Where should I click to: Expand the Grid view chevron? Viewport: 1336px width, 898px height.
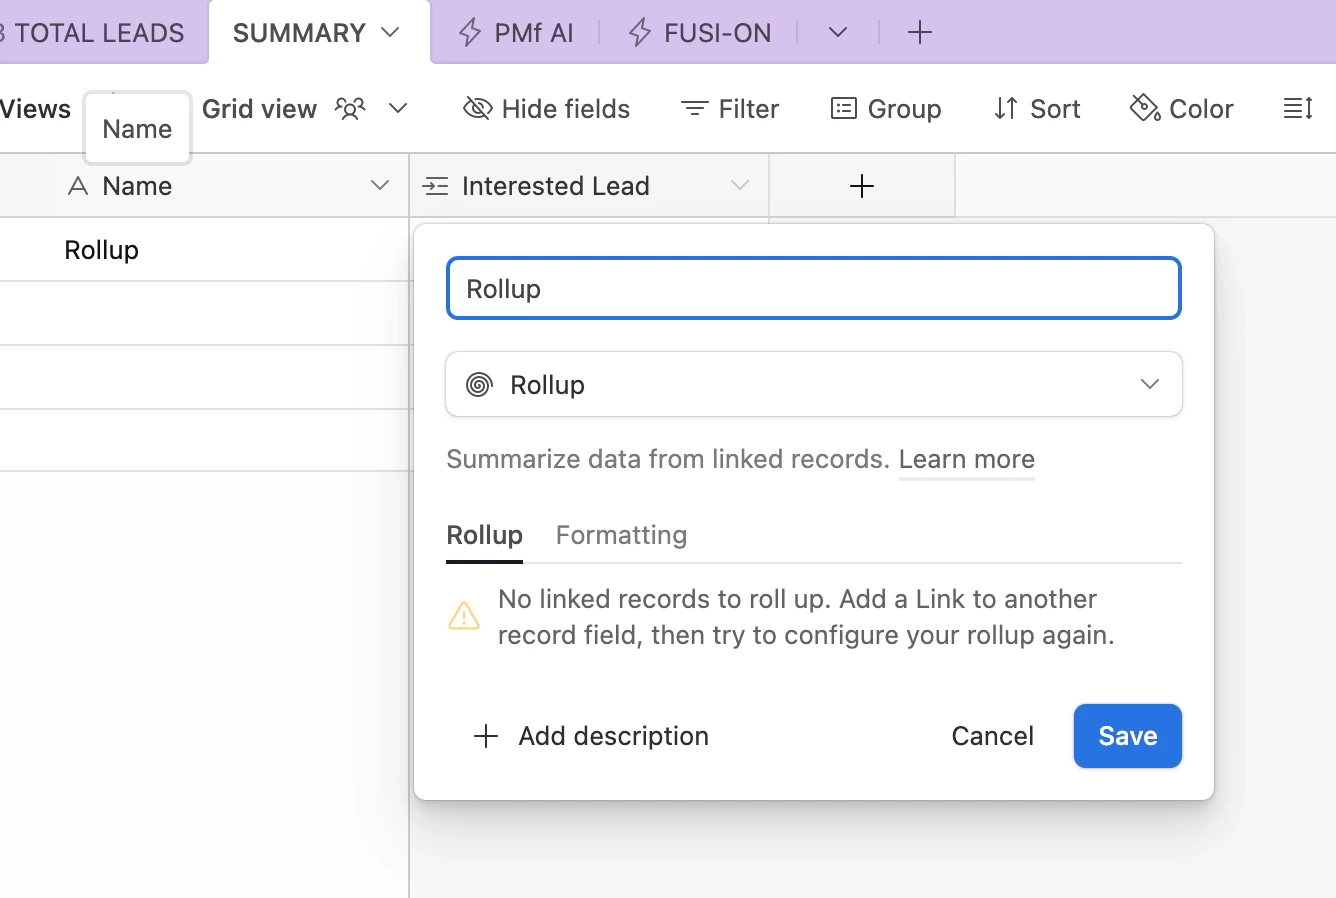coord(398,108)
